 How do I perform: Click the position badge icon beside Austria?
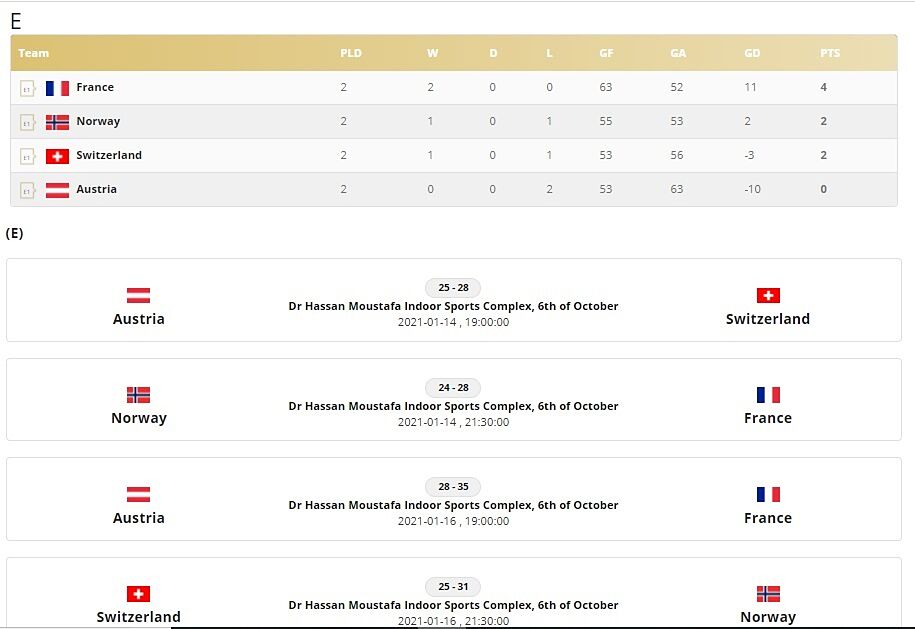coord(27,190)
